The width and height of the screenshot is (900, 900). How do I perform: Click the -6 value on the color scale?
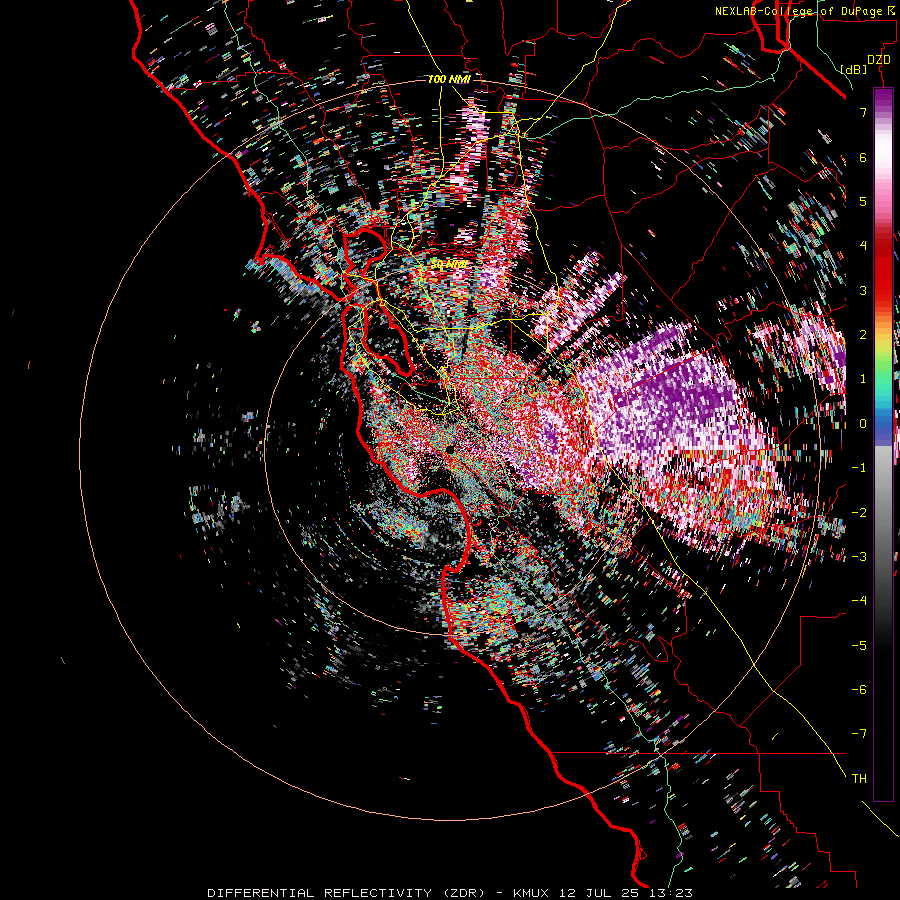[x=859, y=690]
